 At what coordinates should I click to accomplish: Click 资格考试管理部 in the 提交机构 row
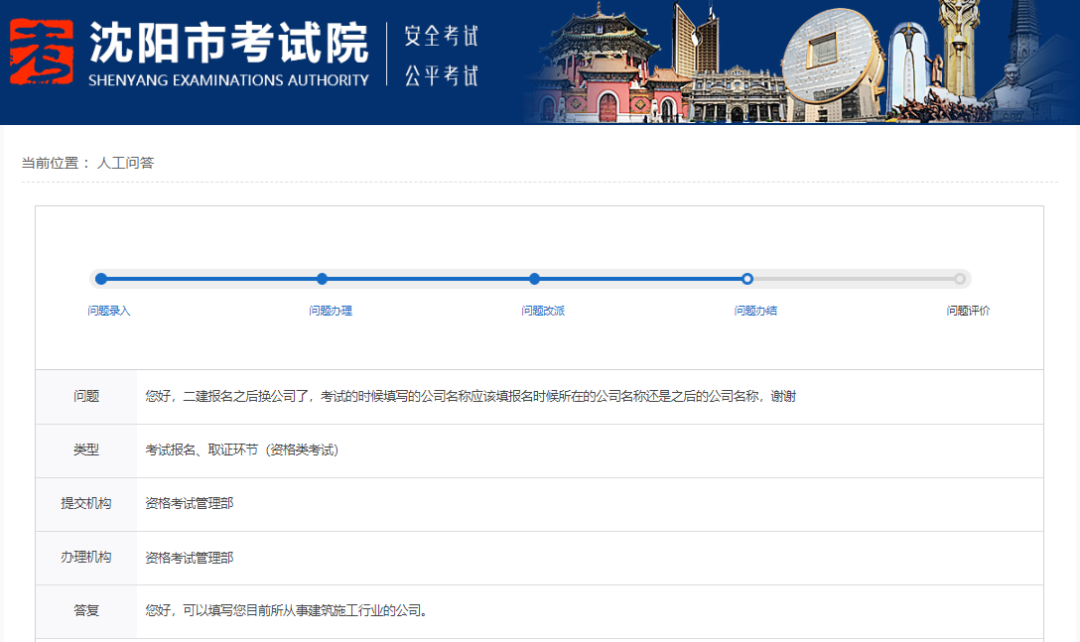coord(189,504)
